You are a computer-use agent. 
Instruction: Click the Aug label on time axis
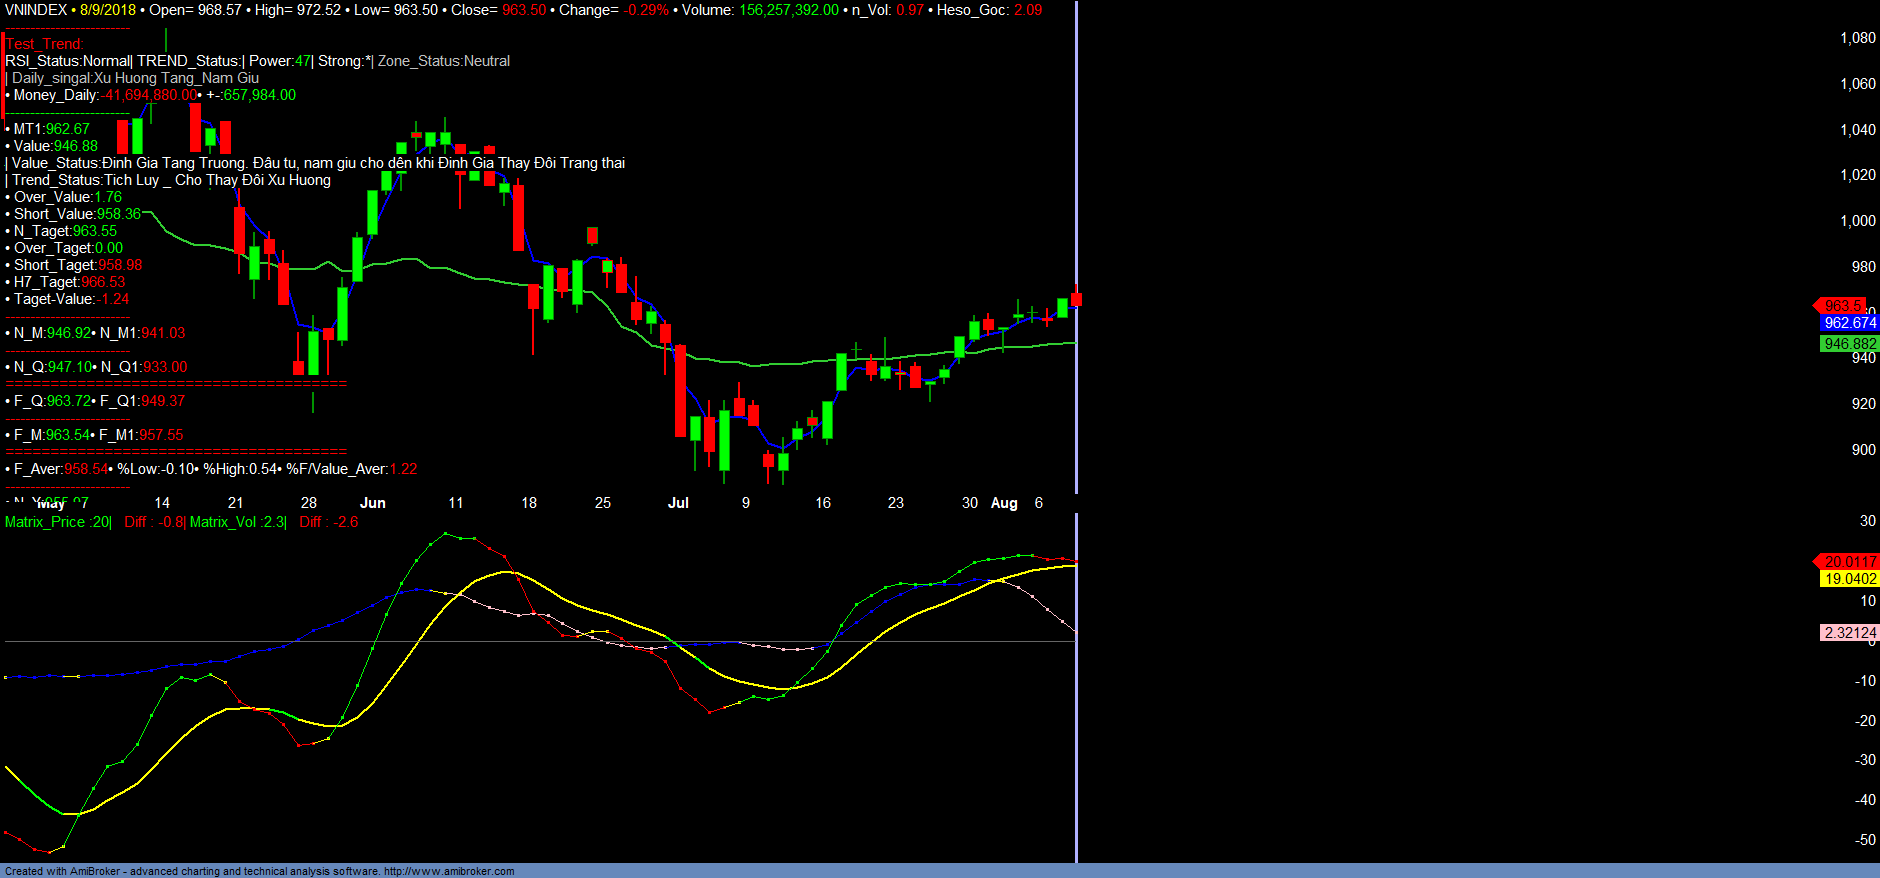tap(1004, 503)
